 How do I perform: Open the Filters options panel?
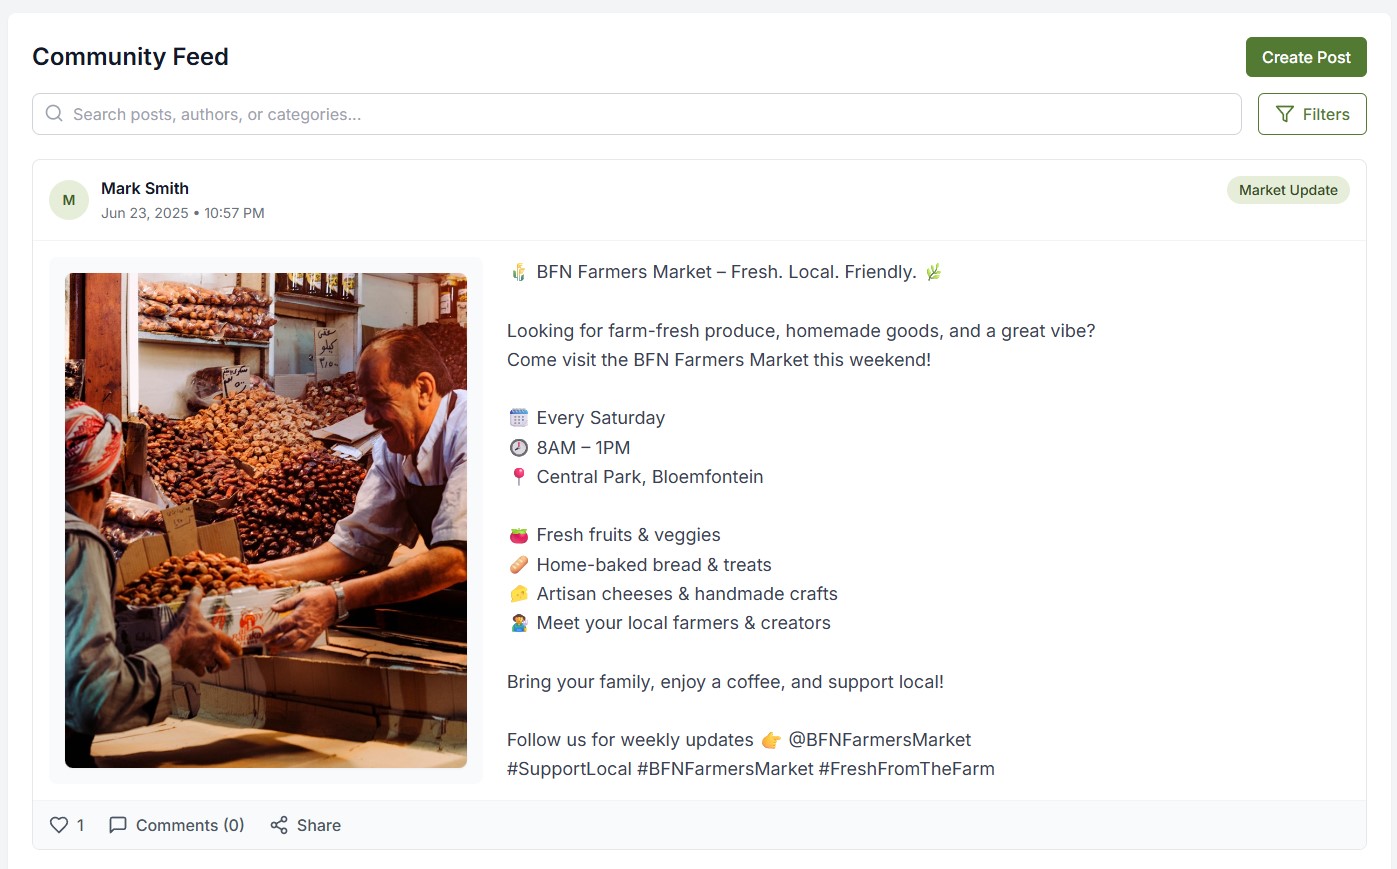pyautogui.click(x=1311, y=113)
